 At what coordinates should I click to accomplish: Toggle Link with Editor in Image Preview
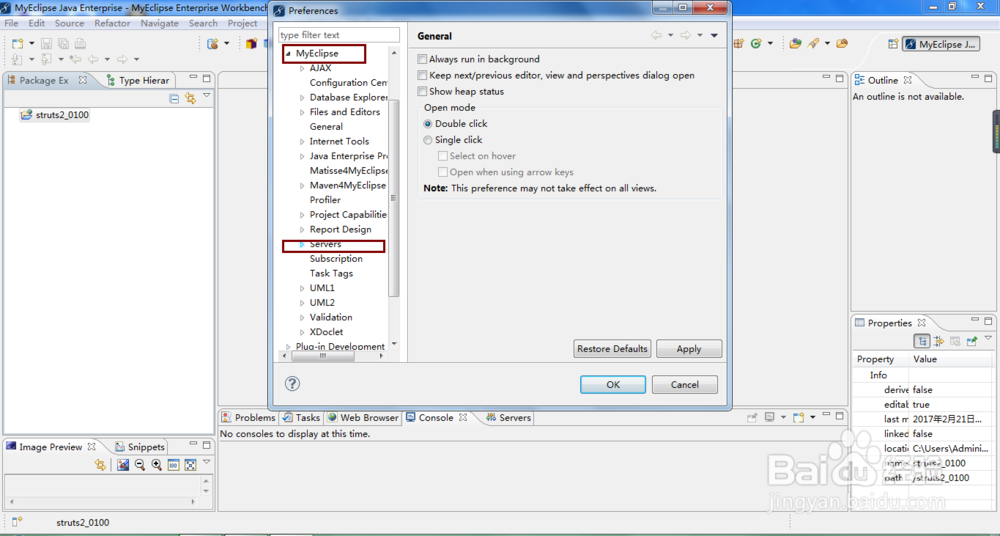pyautogui.click(x=100, y=465)
